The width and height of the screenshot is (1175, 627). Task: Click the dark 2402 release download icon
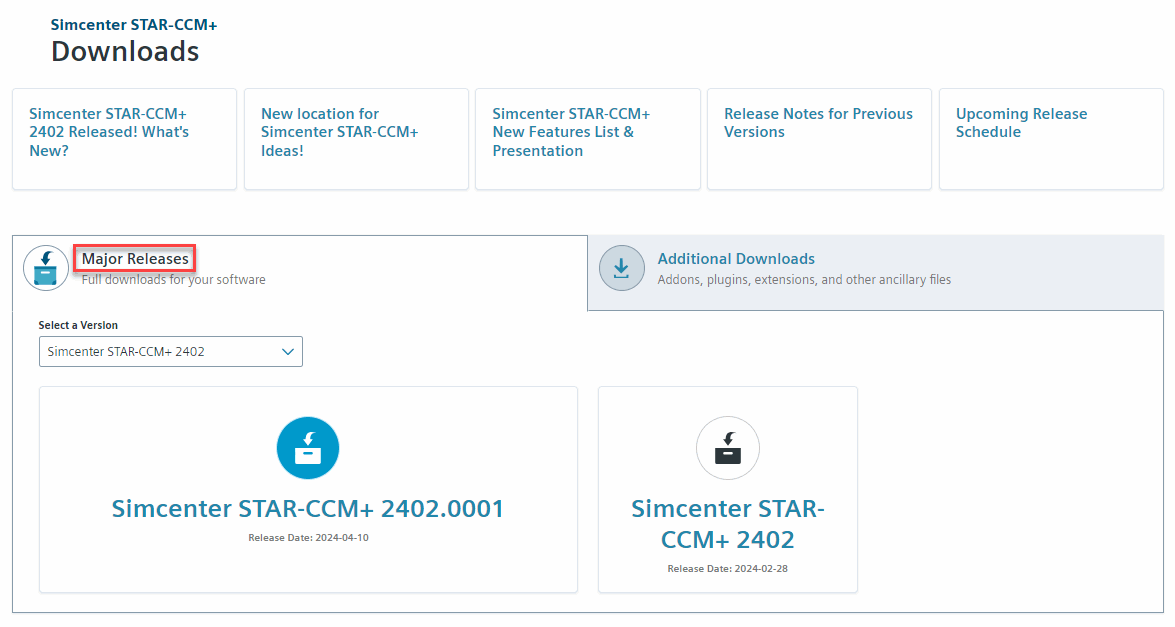coord(727,448)
